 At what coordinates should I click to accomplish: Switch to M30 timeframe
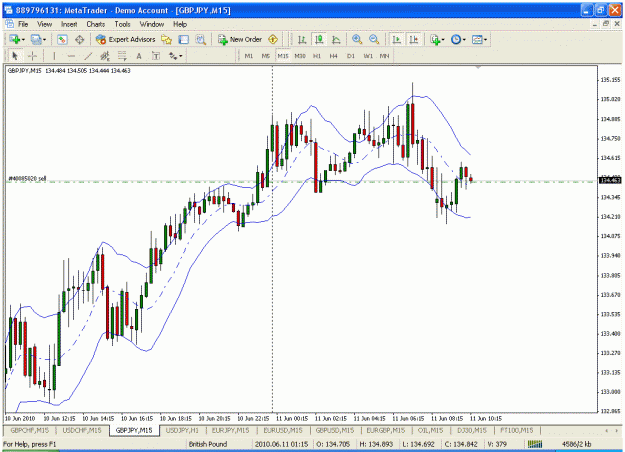pos(300,56)
